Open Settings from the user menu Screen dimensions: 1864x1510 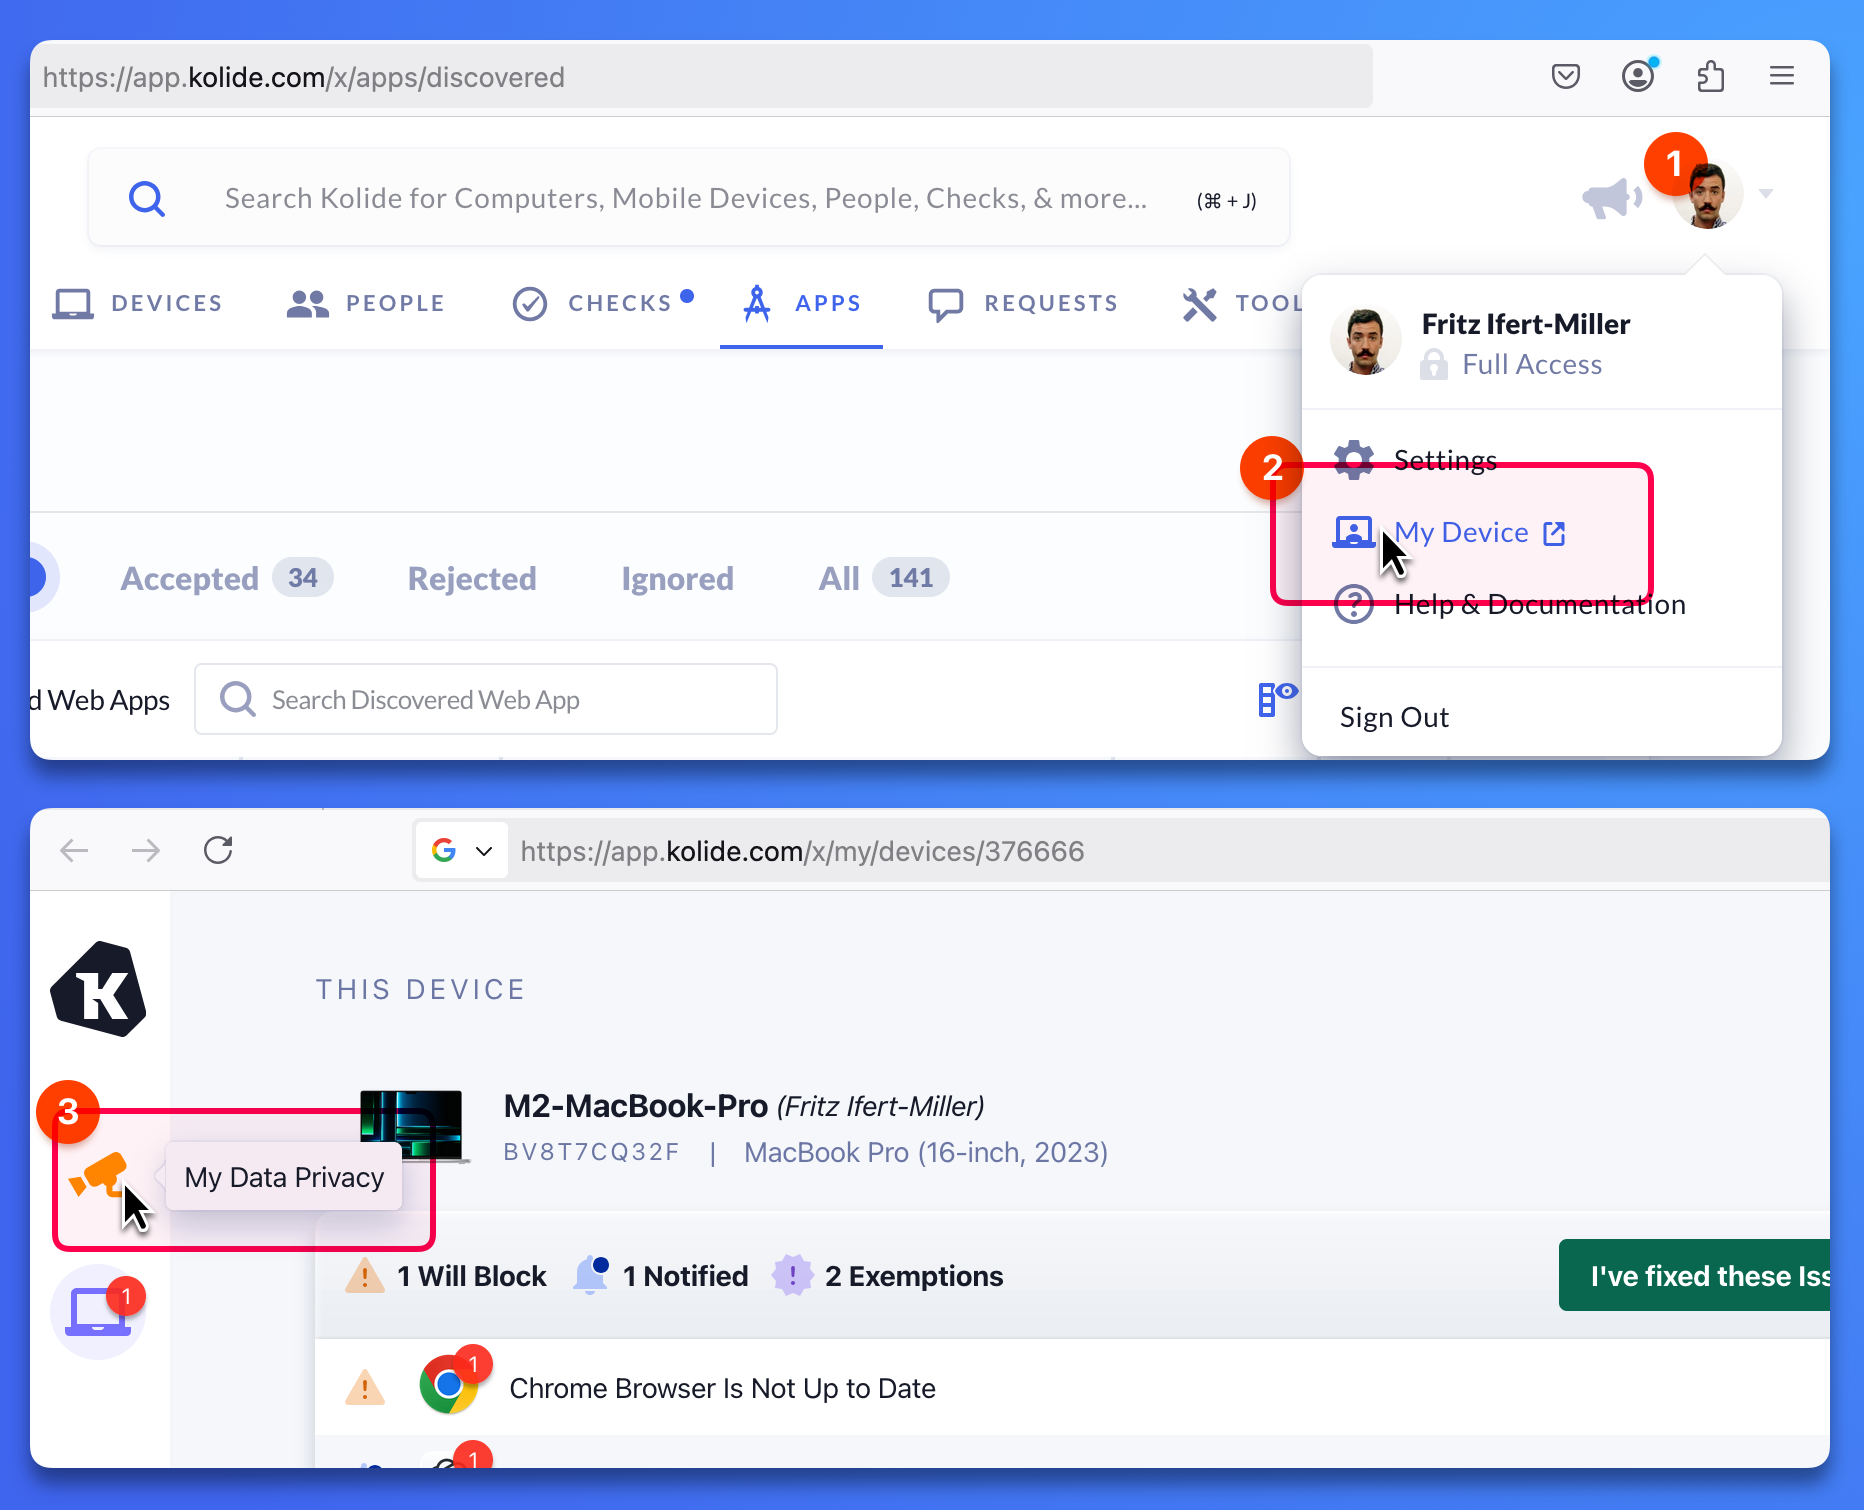pyautogui.click(x=1444, y=460)
